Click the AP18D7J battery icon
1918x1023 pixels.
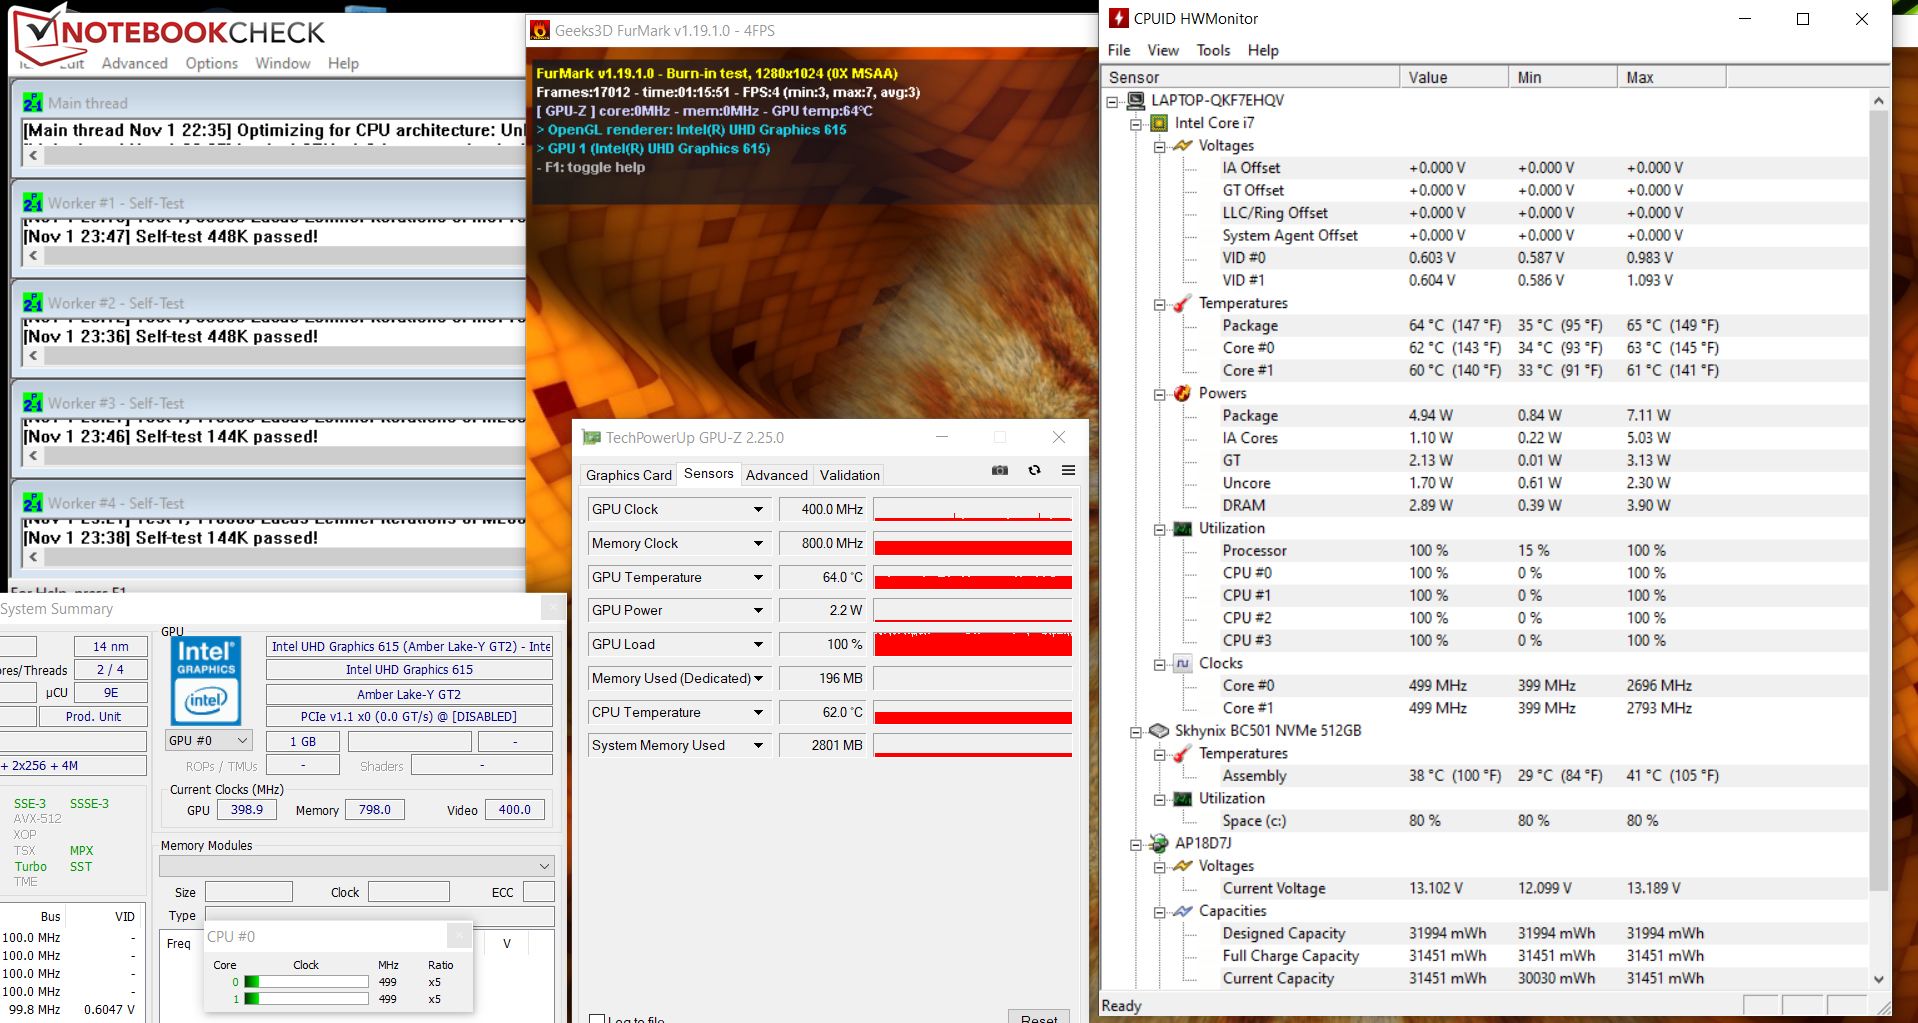click(1159, 843)
